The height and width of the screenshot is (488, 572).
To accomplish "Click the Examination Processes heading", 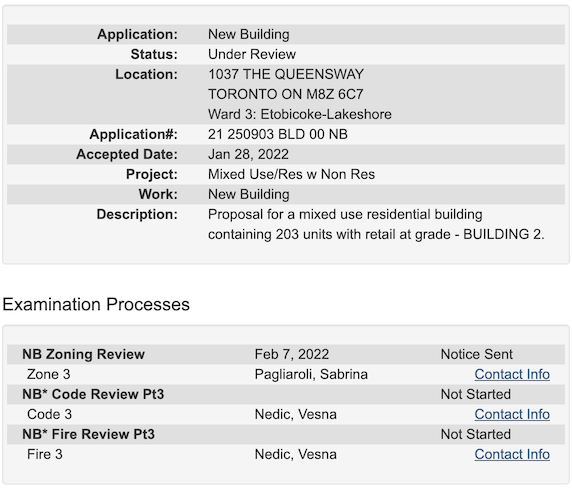I will tap(96, 305).
